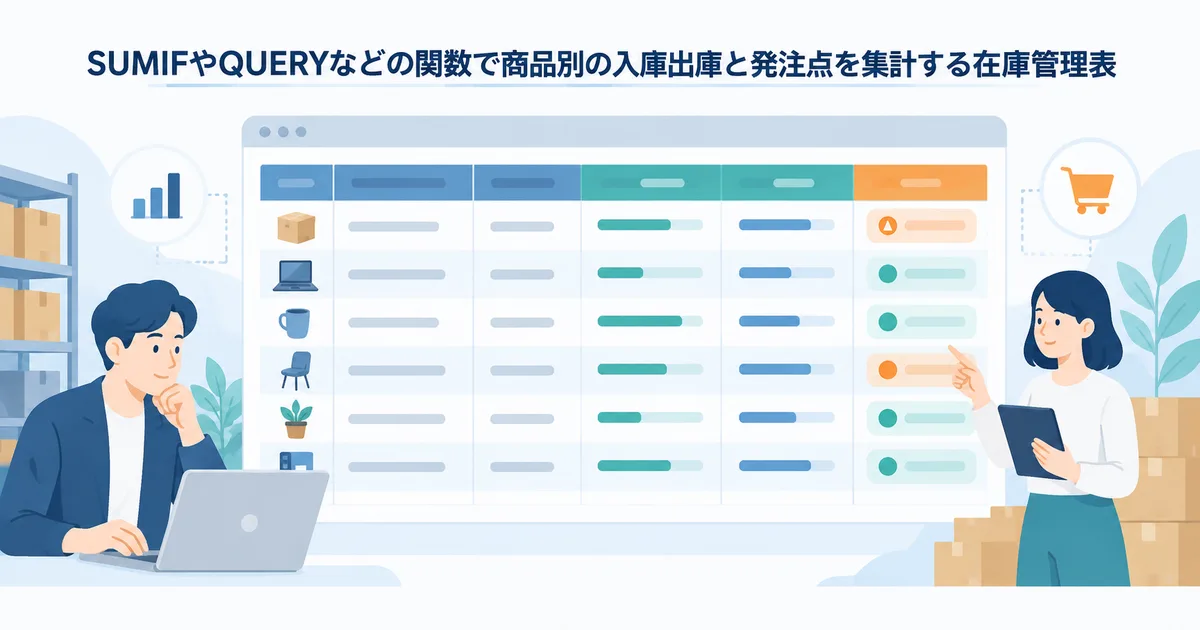The height and width of the screenshot is (630, 1200).
Task: Click the chair product icon
Action: click(x=295, y=370)
